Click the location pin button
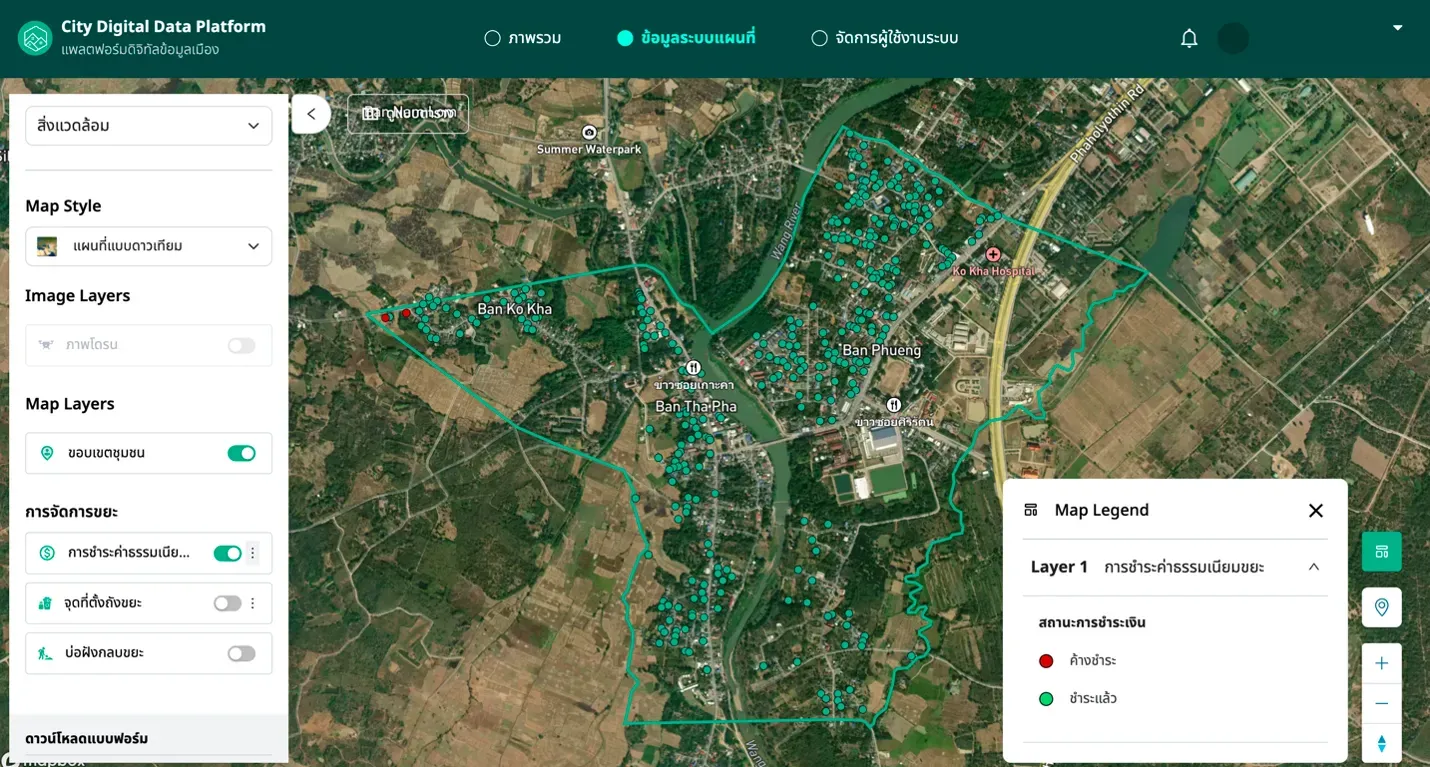The image size is (1430, 767). point(1382,607)
